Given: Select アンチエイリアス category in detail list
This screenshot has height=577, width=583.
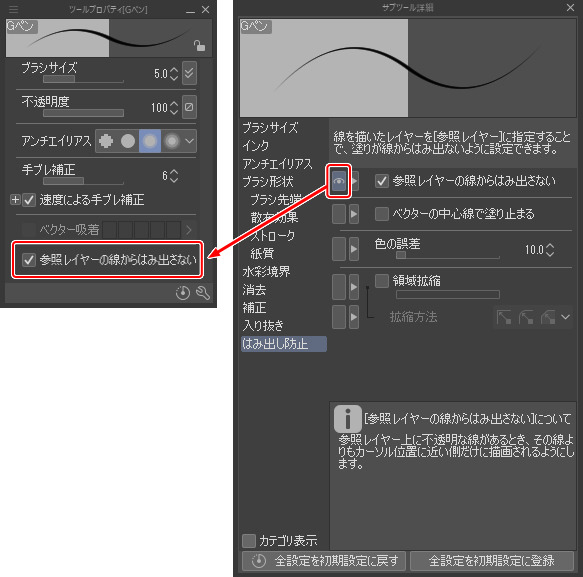Looking at the screenshot, I should (x=277, y=164).
